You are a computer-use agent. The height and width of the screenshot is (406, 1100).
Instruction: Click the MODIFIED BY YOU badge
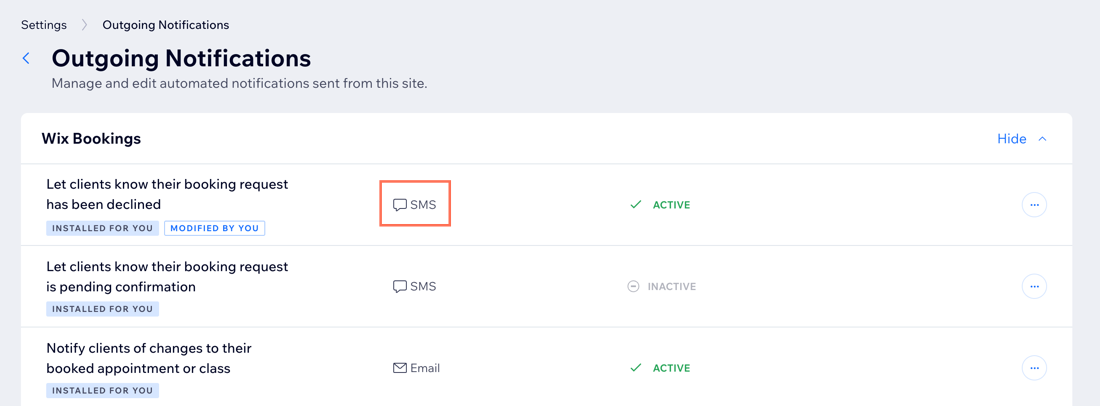(x=215, y=228)
